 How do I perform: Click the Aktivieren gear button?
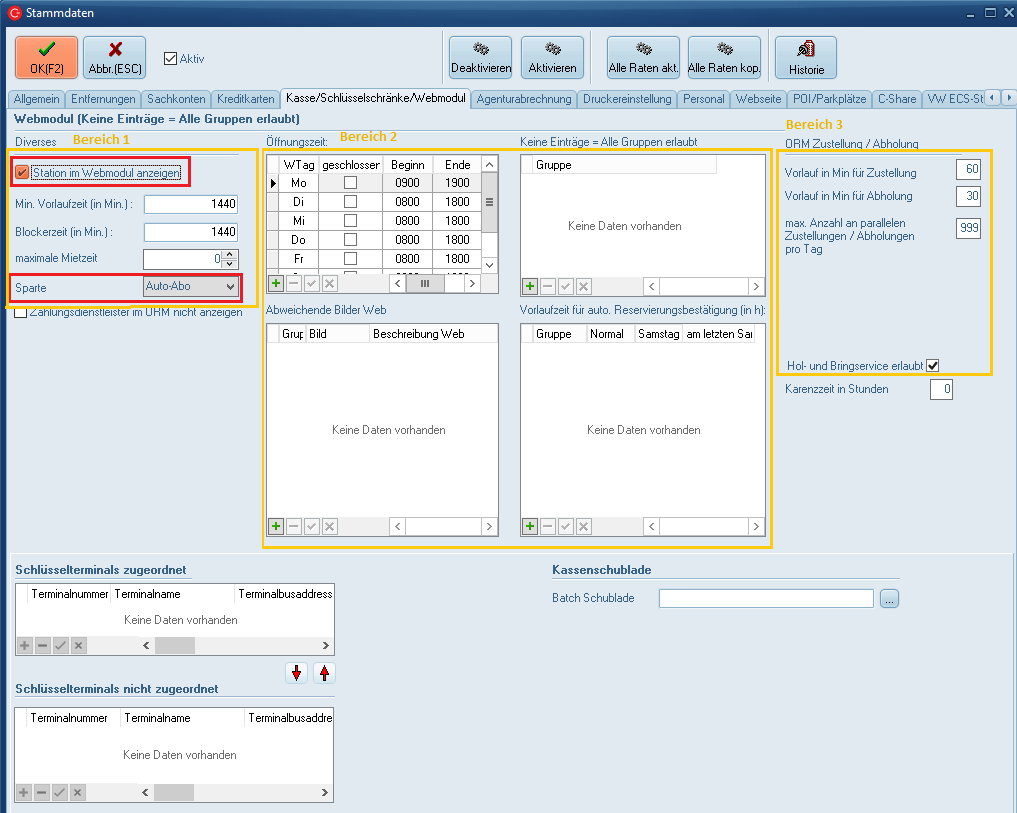point(552,57)
